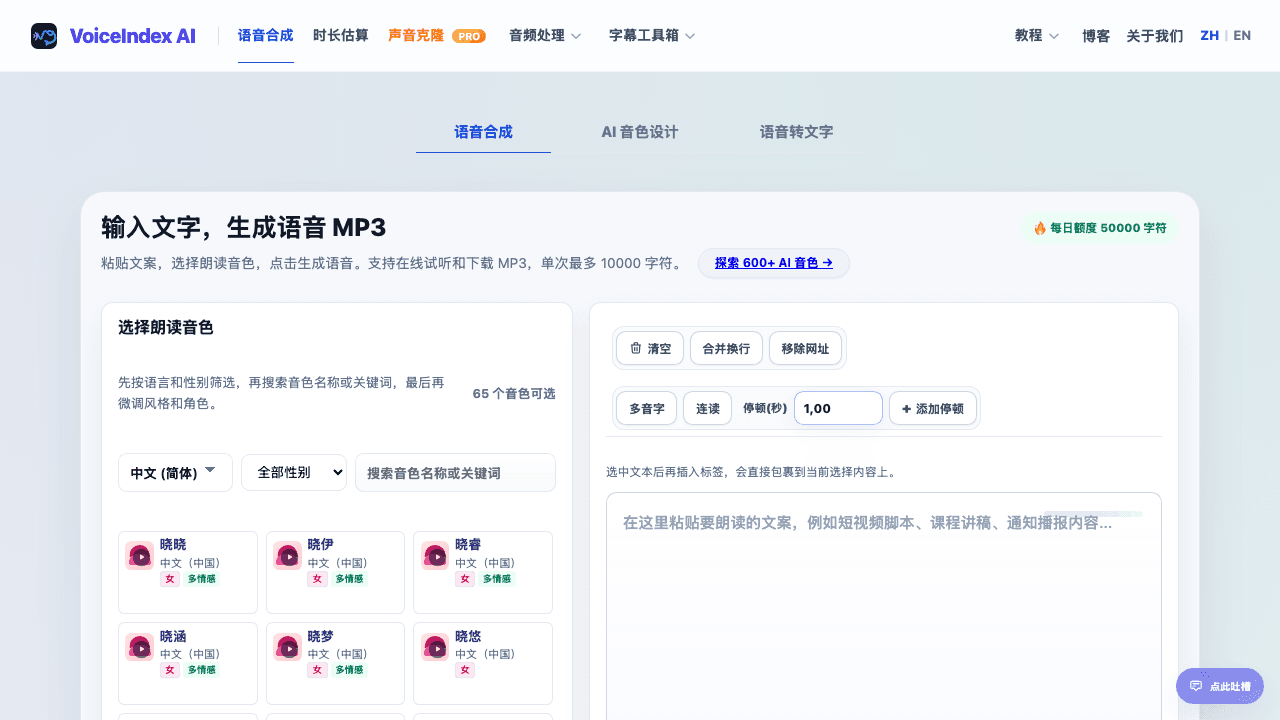Screen dimensions: 1280x720
Task: Play the 晓悠 voice preview
Action: point(435,647)
